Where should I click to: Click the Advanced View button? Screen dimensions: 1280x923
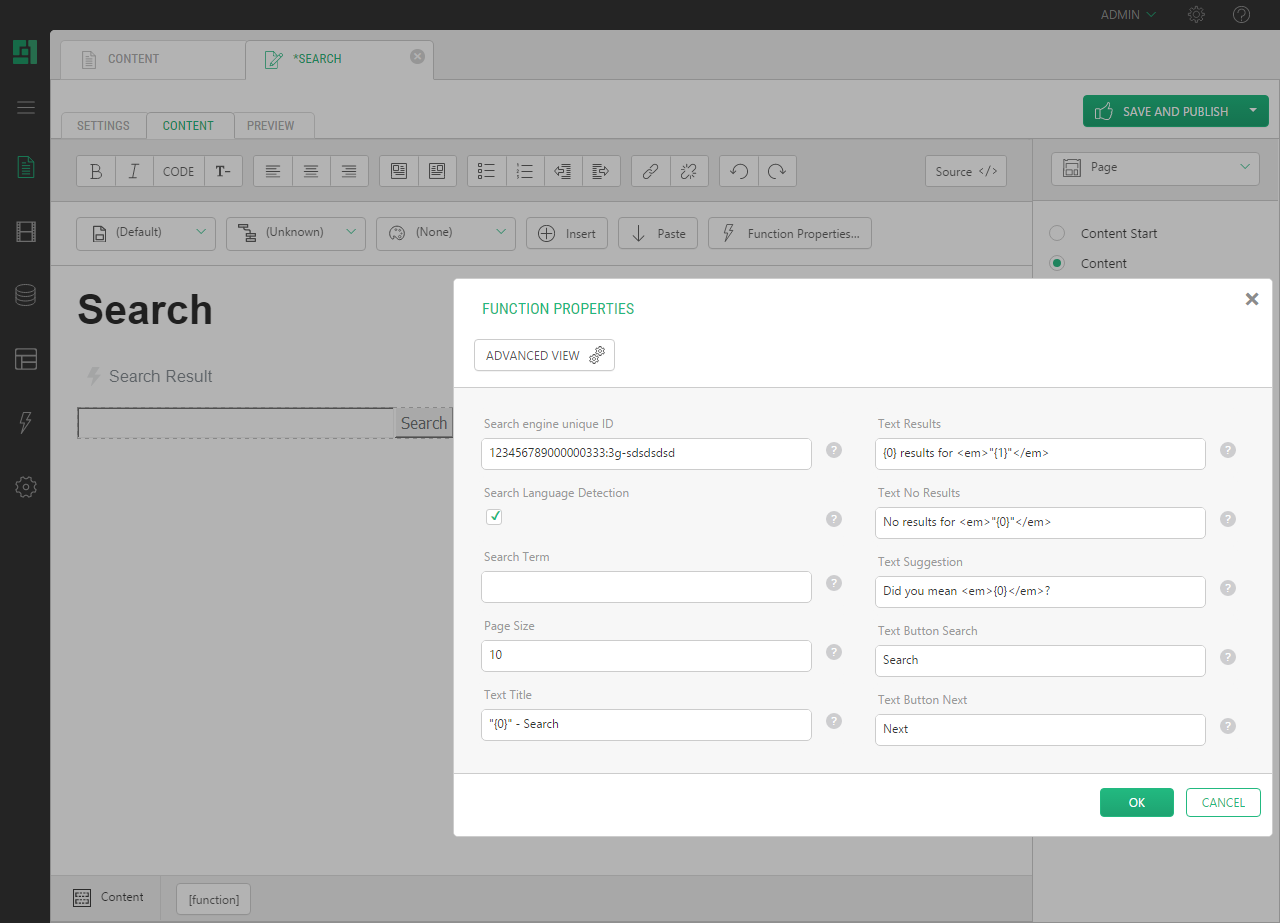click(544, 356)
